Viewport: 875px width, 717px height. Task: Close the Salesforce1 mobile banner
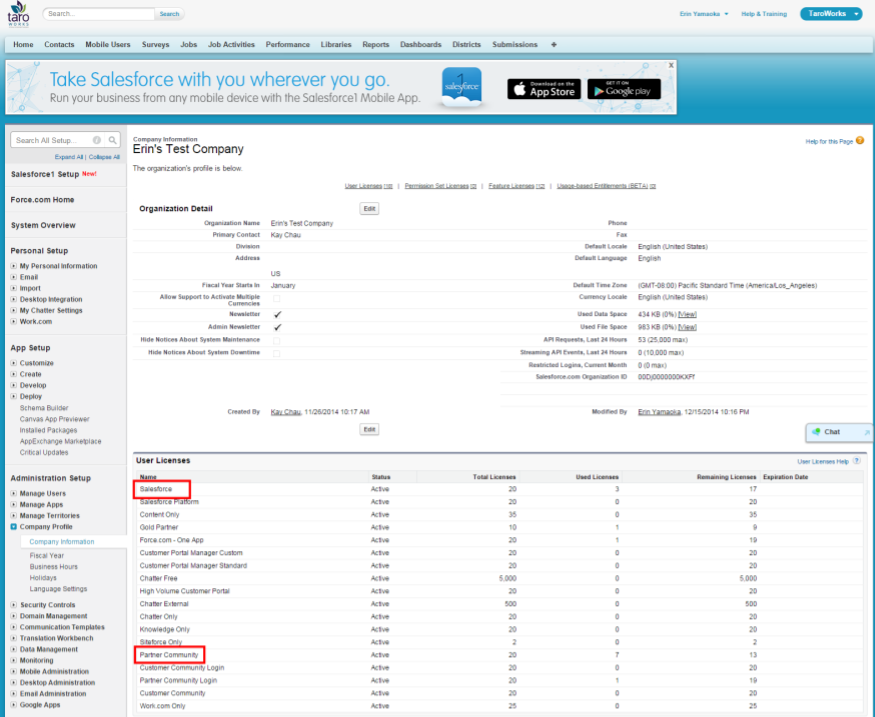pos(671,65)
